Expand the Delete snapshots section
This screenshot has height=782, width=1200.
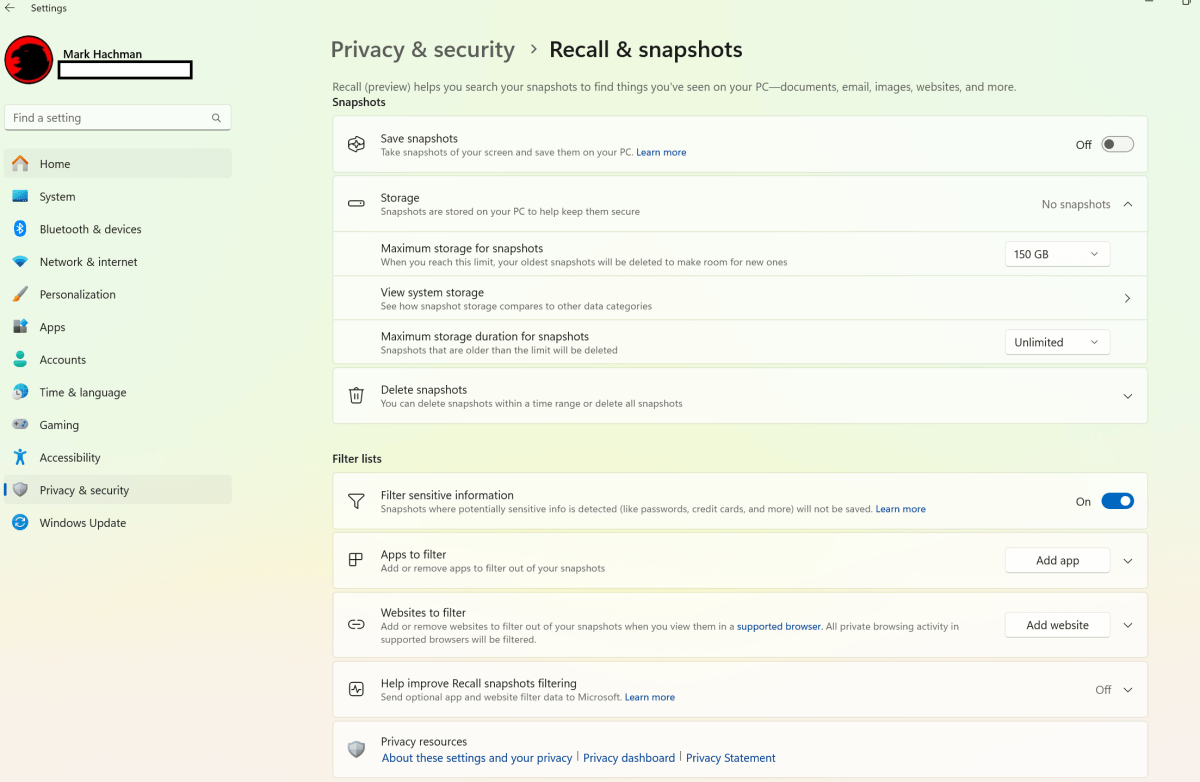tap(1127, 396)
